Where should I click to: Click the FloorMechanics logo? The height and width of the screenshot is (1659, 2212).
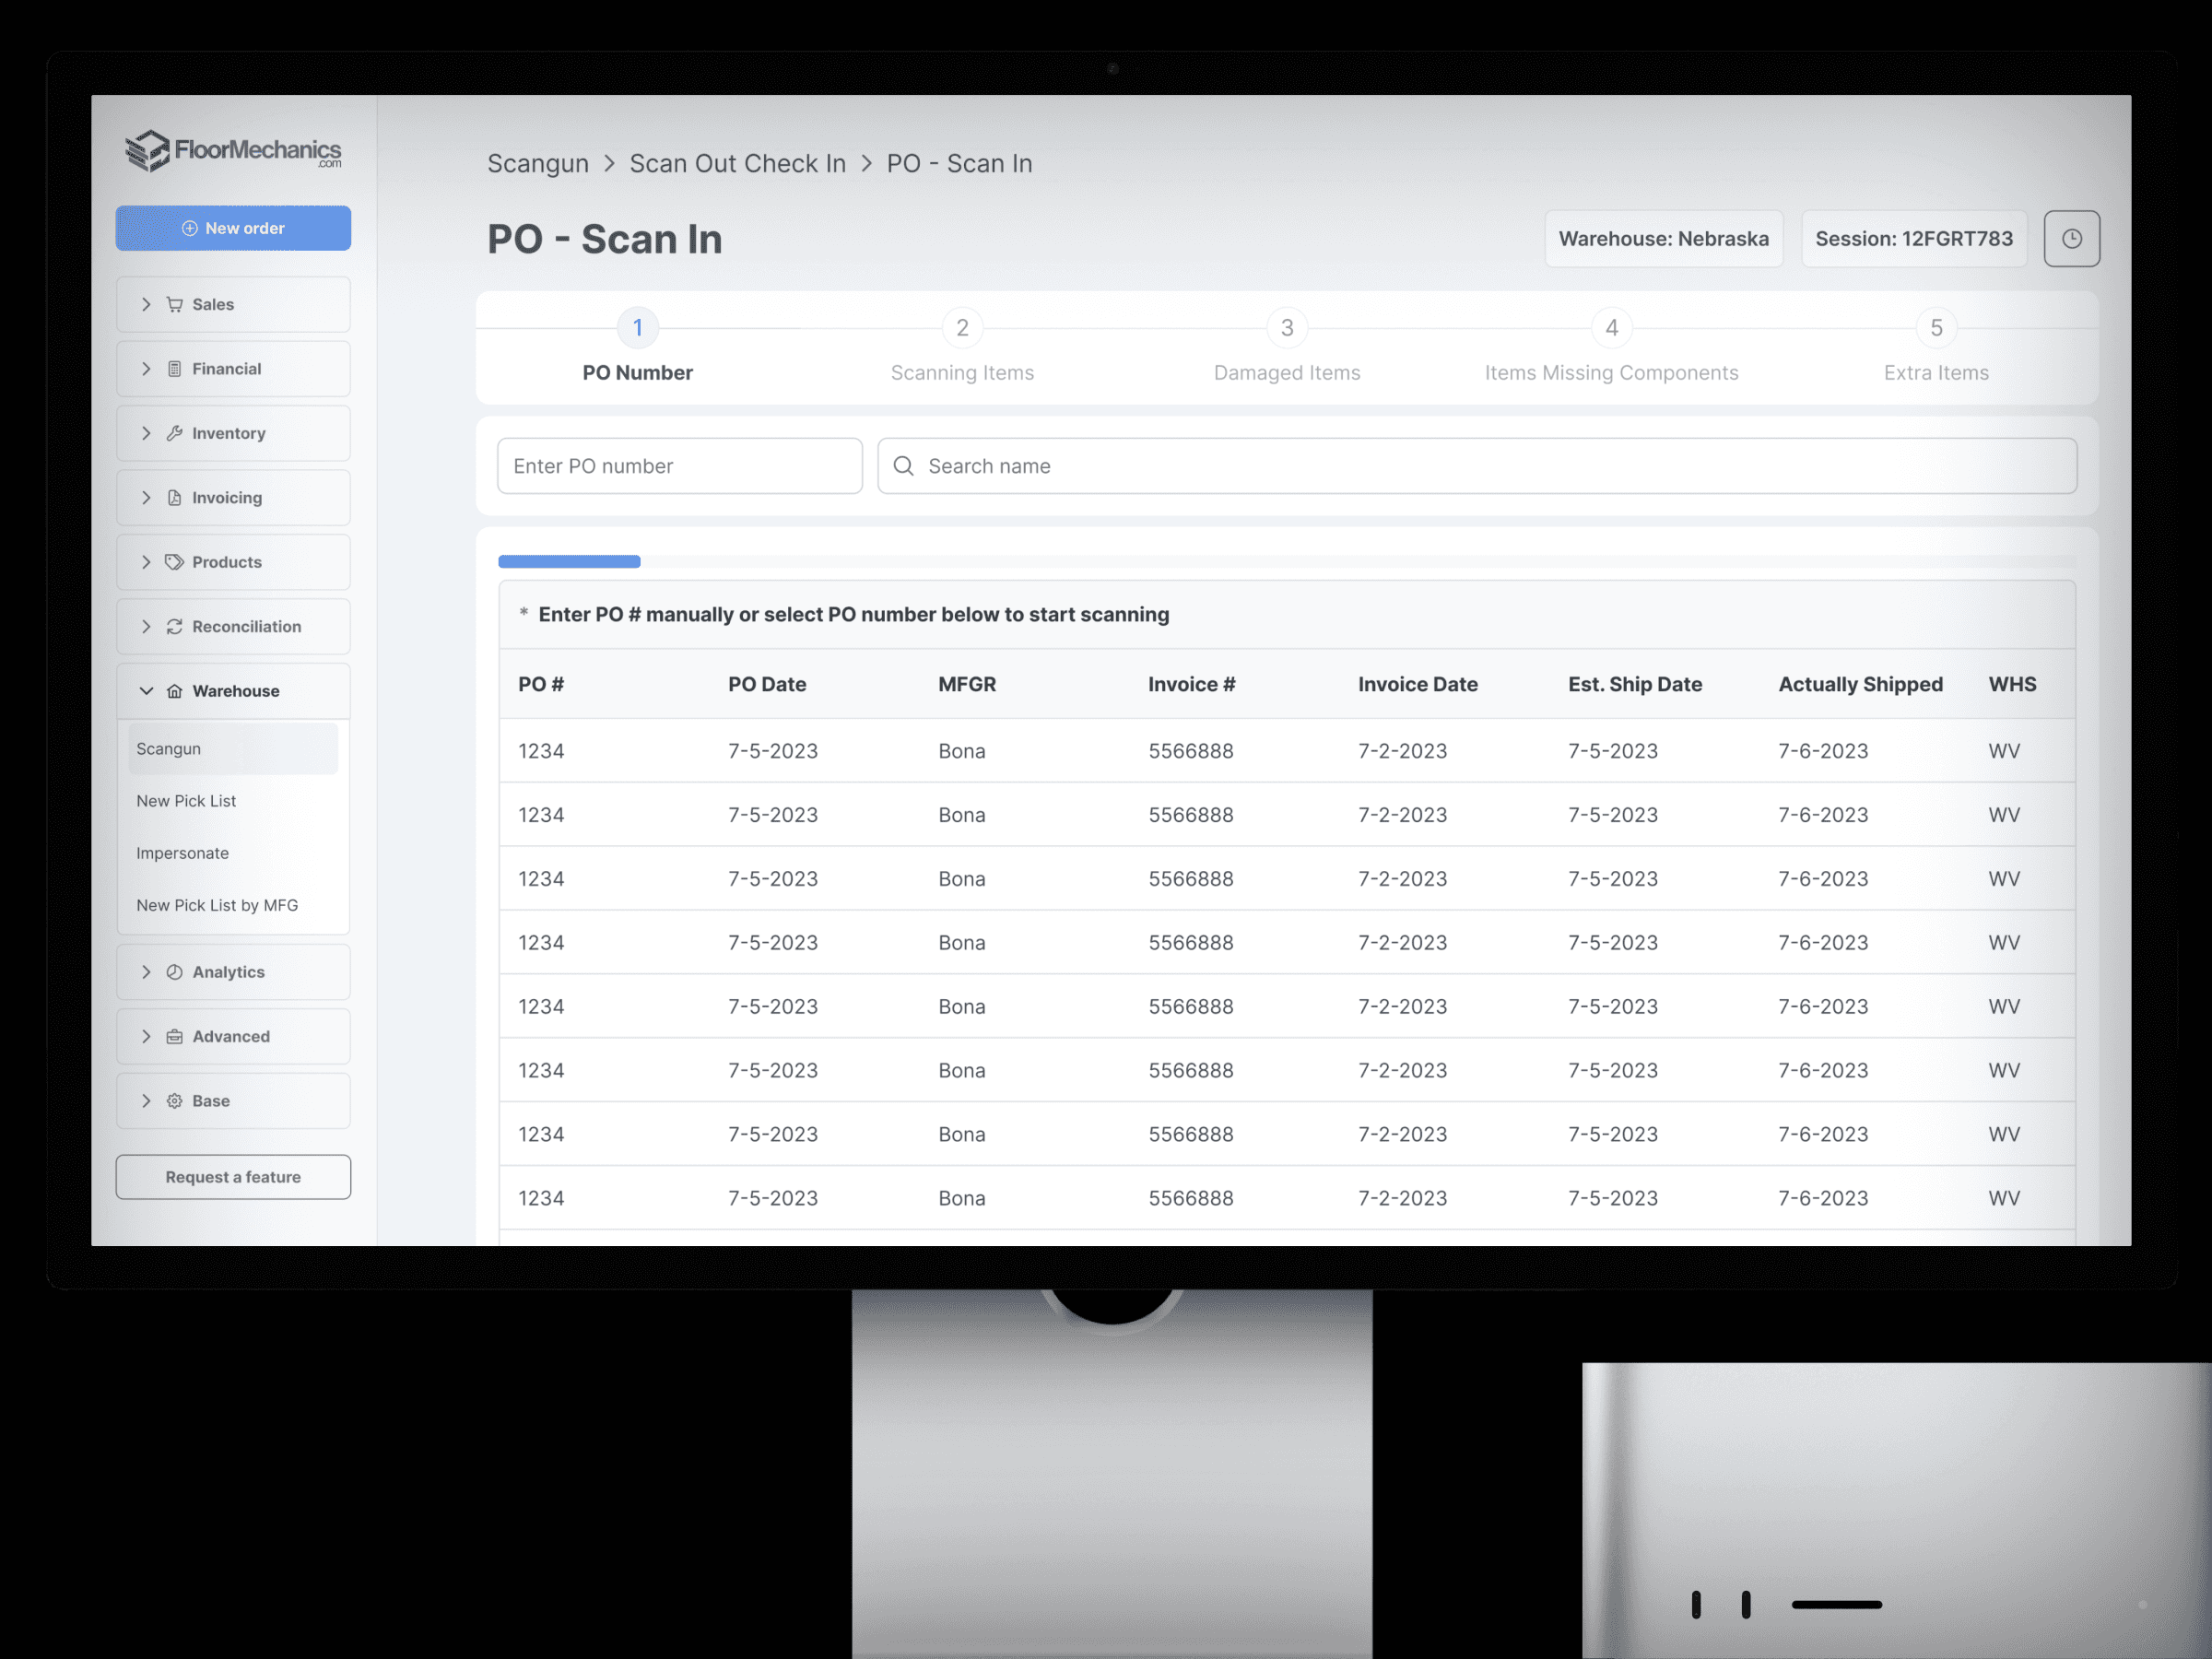pyautogui.click(x=233, y=151)
